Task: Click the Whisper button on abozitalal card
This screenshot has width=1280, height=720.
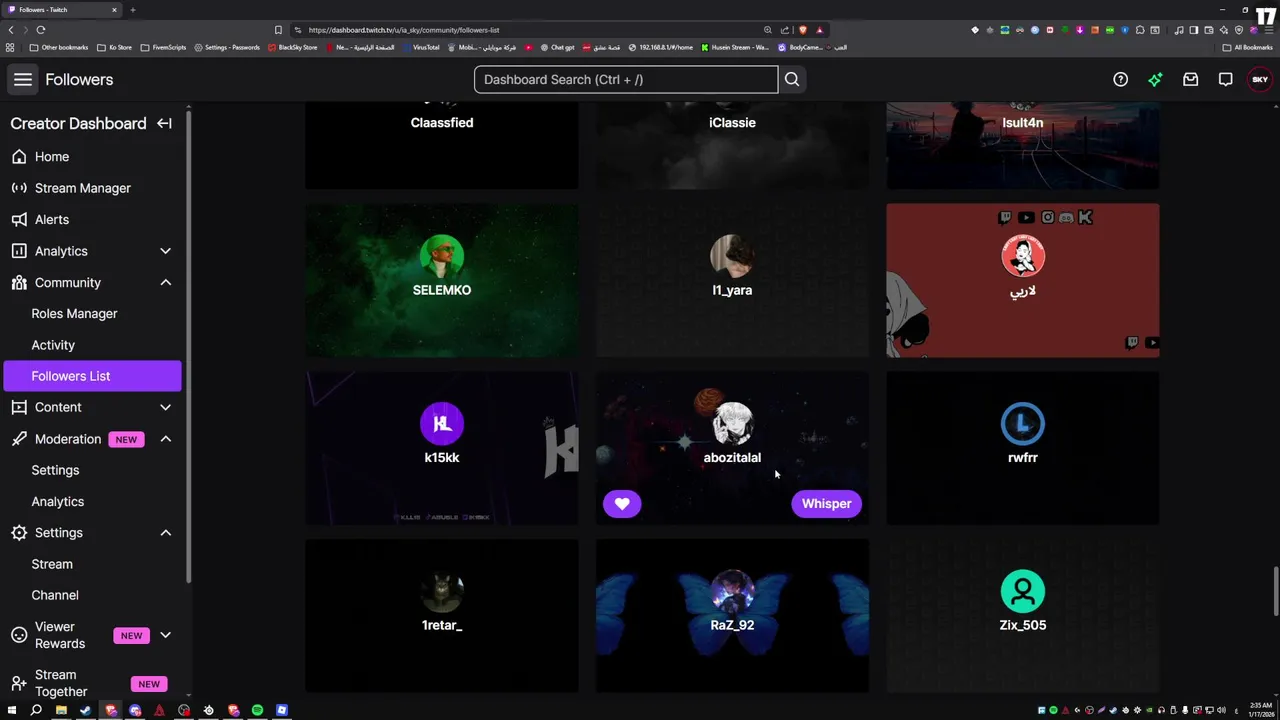Action: [826, 504]
